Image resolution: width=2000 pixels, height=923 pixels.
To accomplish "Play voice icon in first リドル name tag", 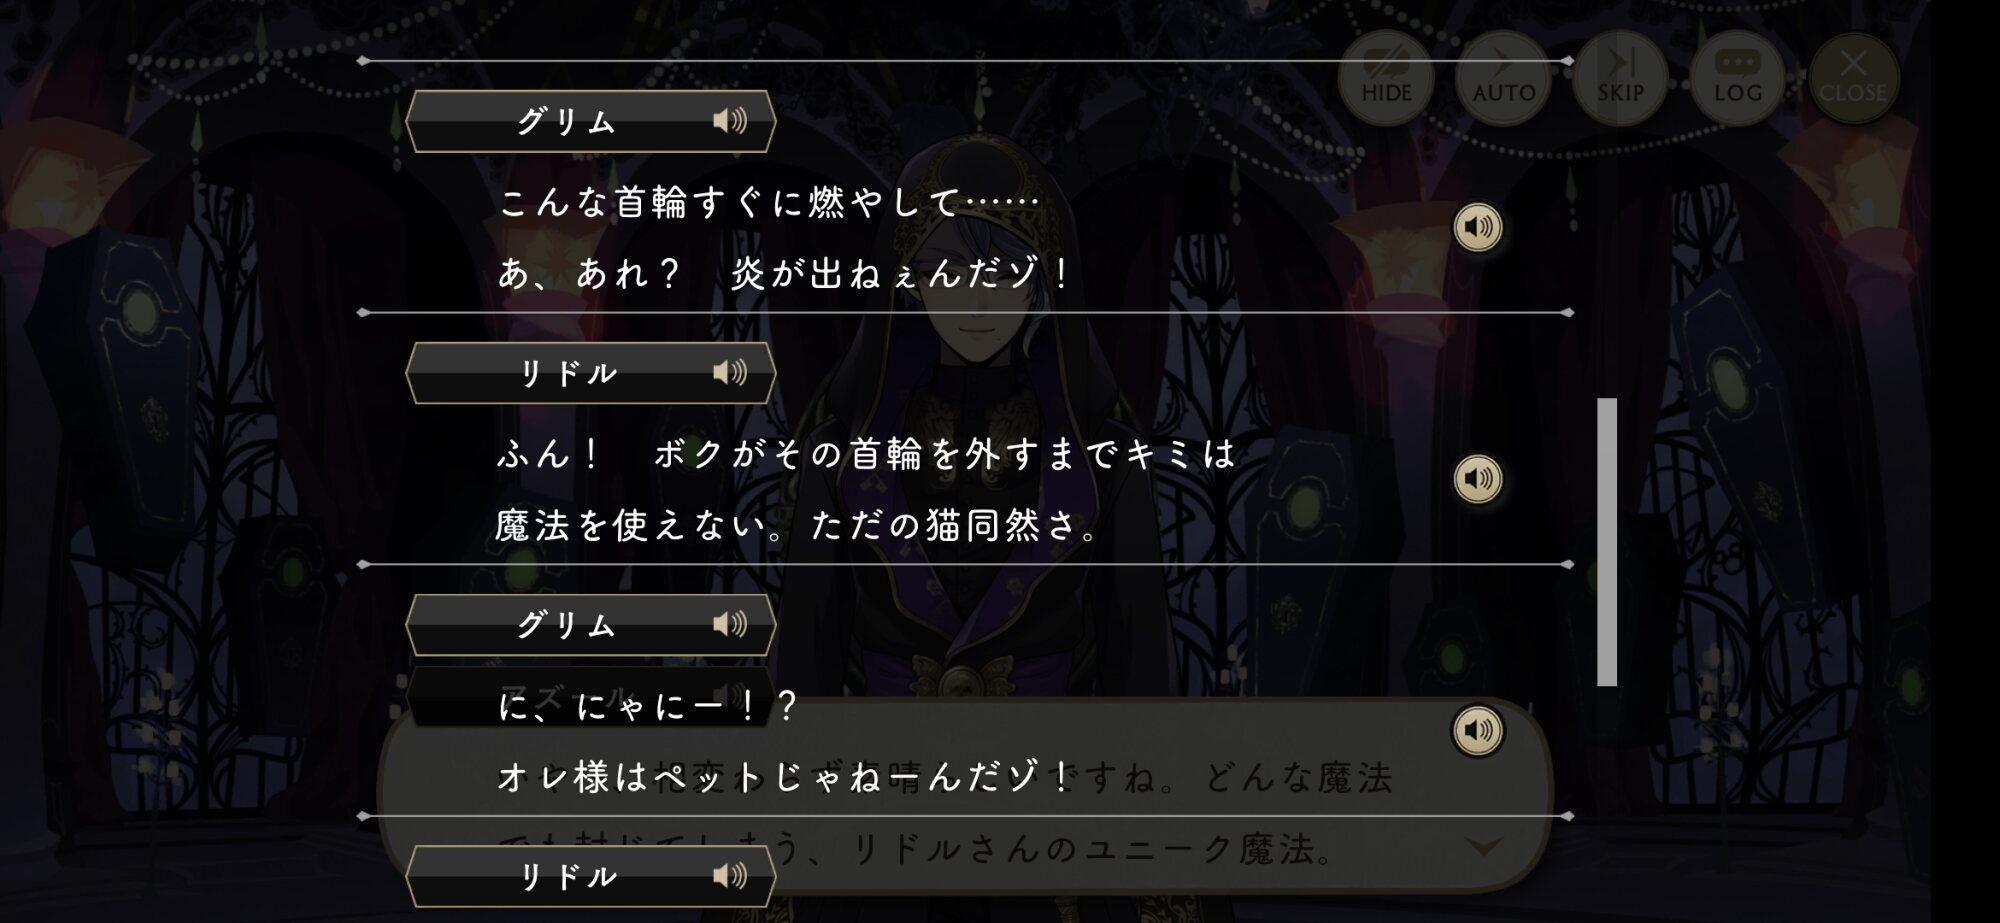I will pos(730,373).
